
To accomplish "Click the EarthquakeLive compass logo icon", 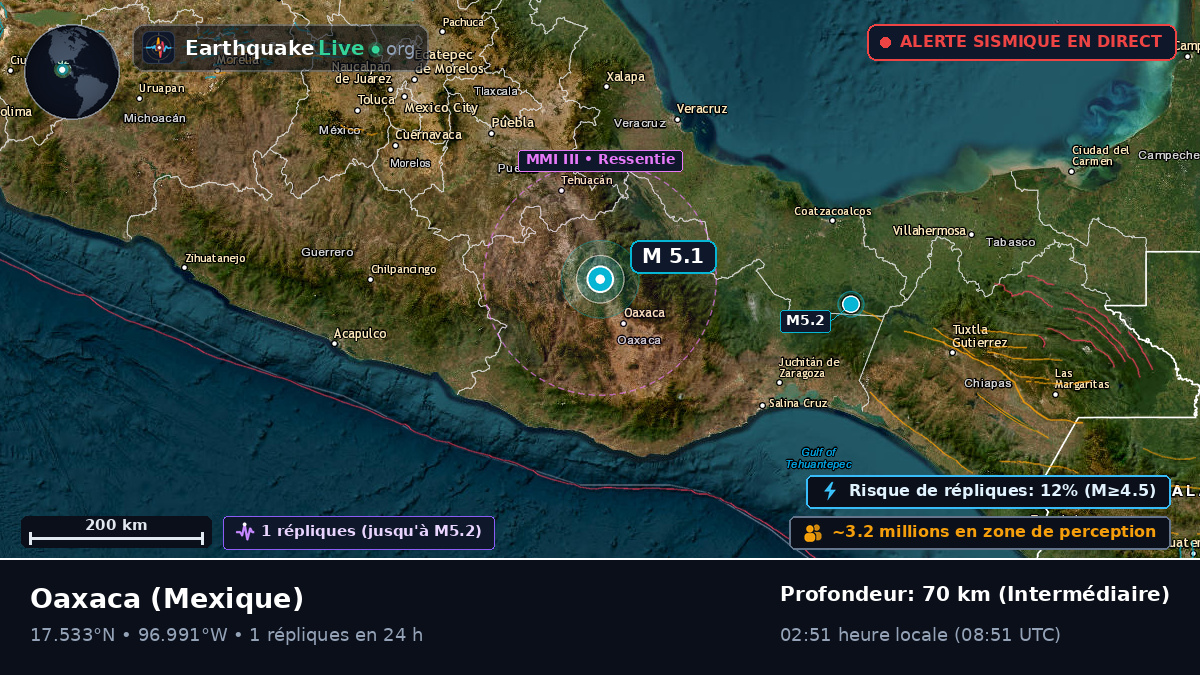I will [159, 48].
